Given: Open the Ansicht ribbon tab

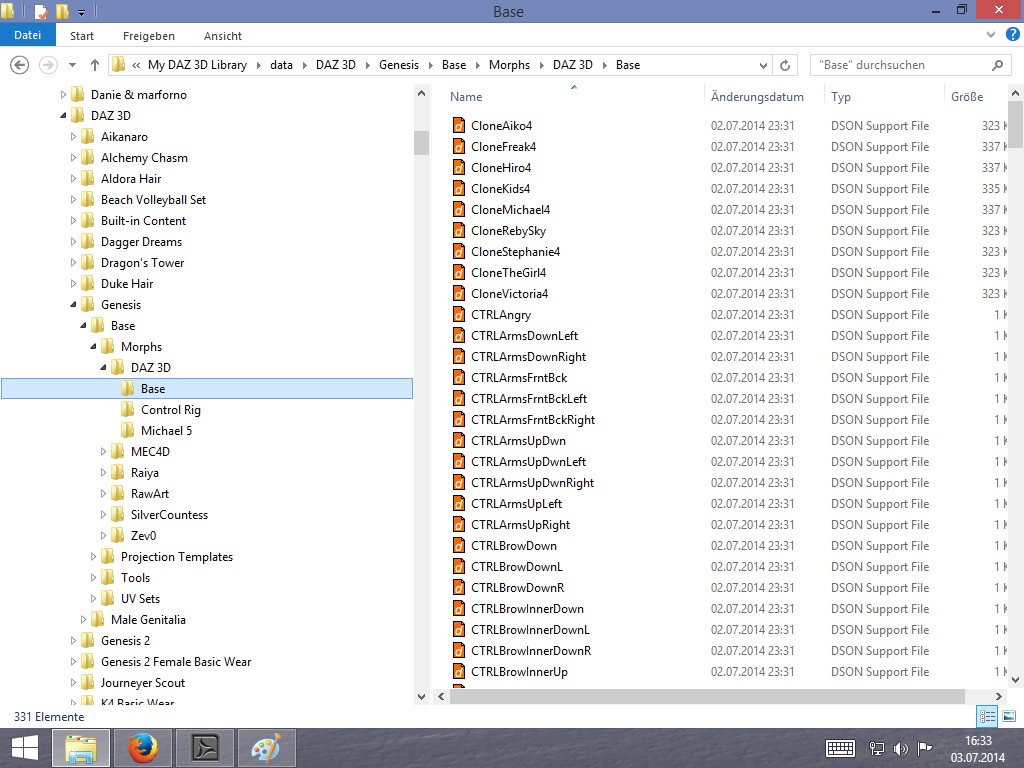Looking at the screenshot, I should click(223, 36).
